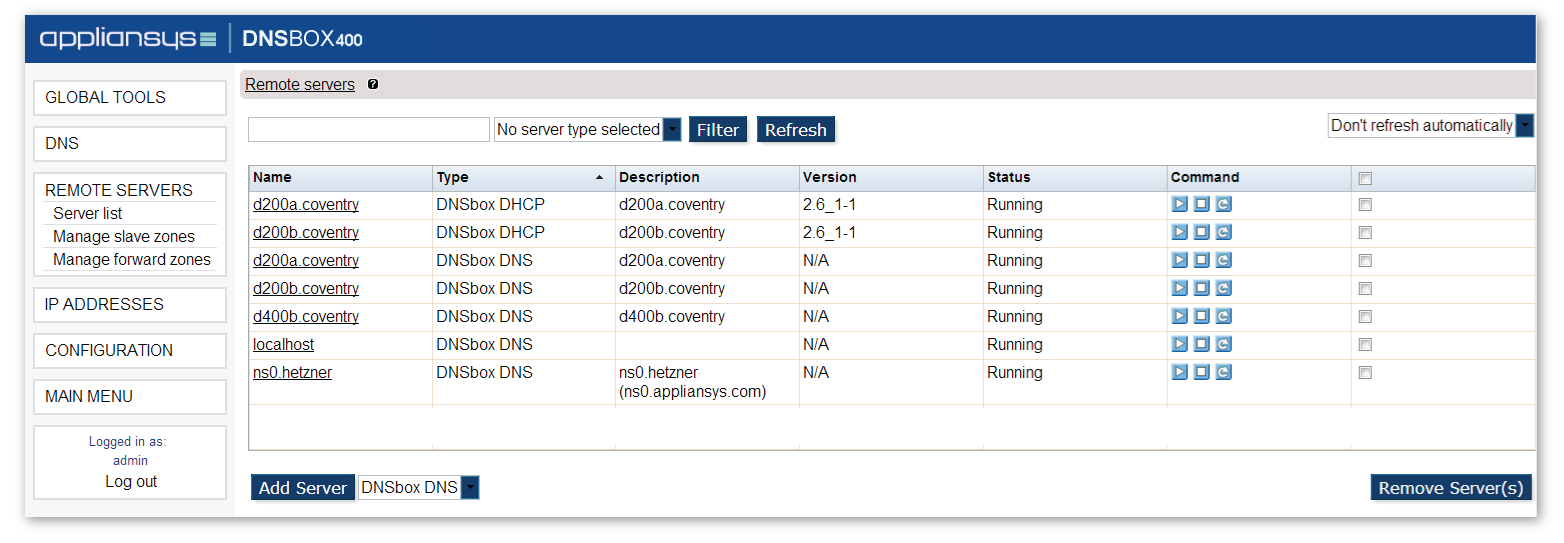1564x543 pixels.
Task: Restart the d200a.coventry DHCP server
Action: click(x=1224, y=204)
